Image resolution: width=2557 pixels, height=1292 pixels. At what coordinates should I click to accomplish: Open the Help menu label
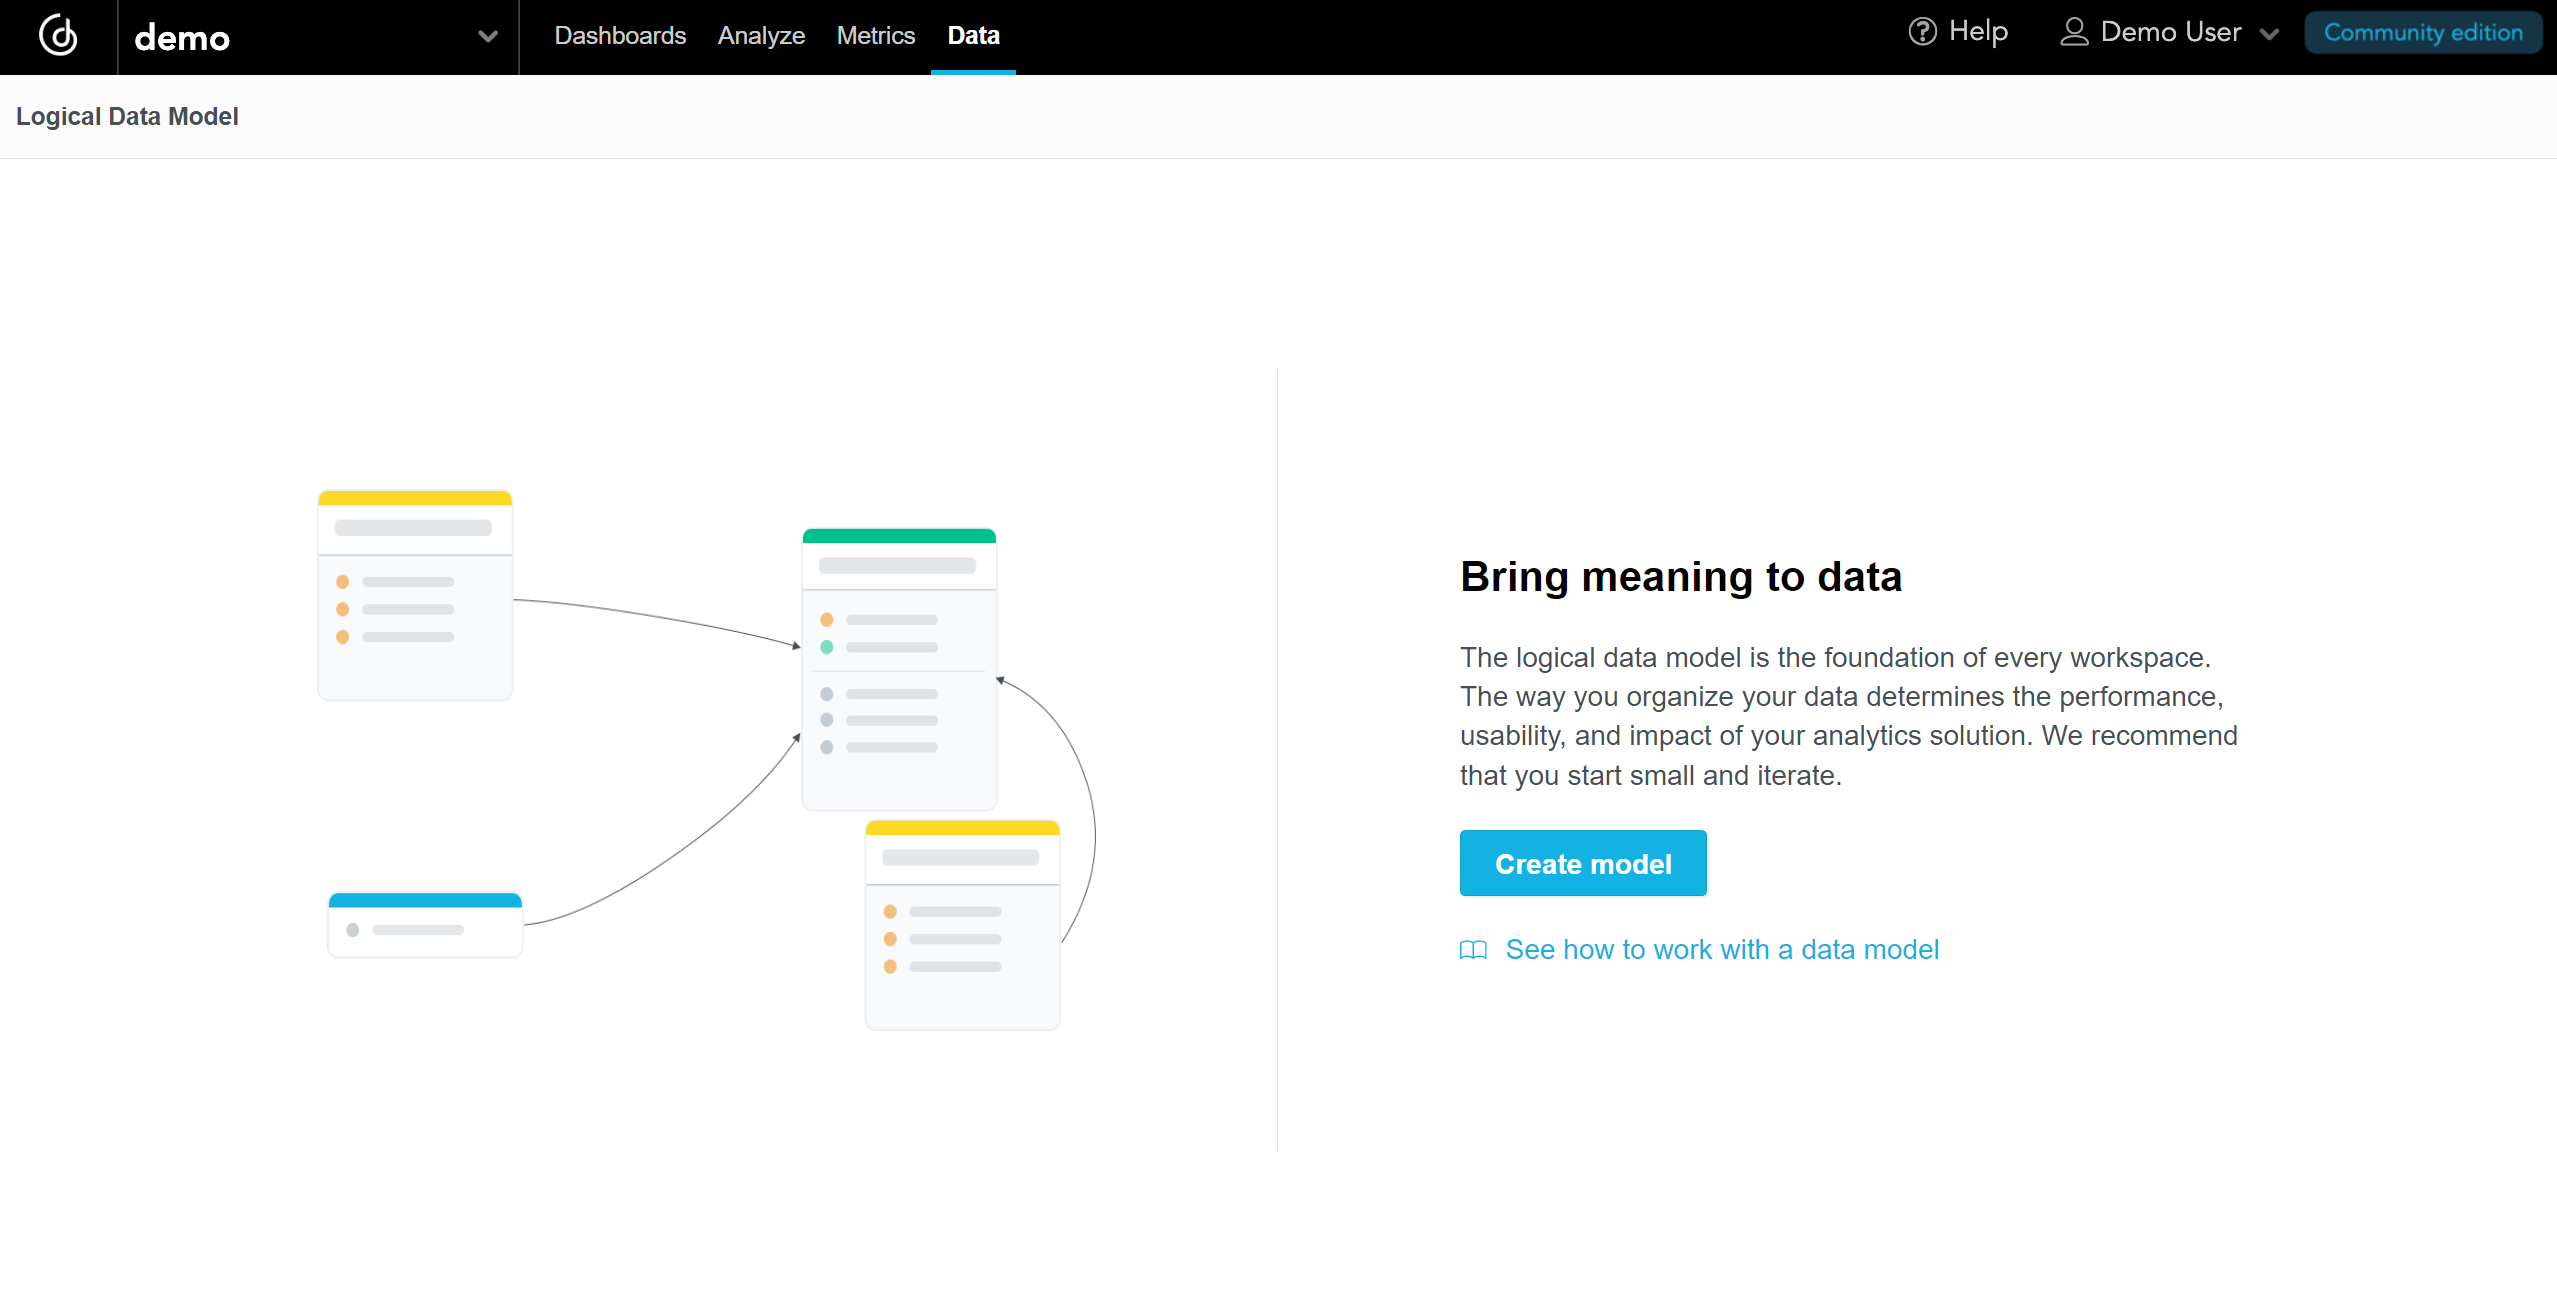(x=1978, y=32)
